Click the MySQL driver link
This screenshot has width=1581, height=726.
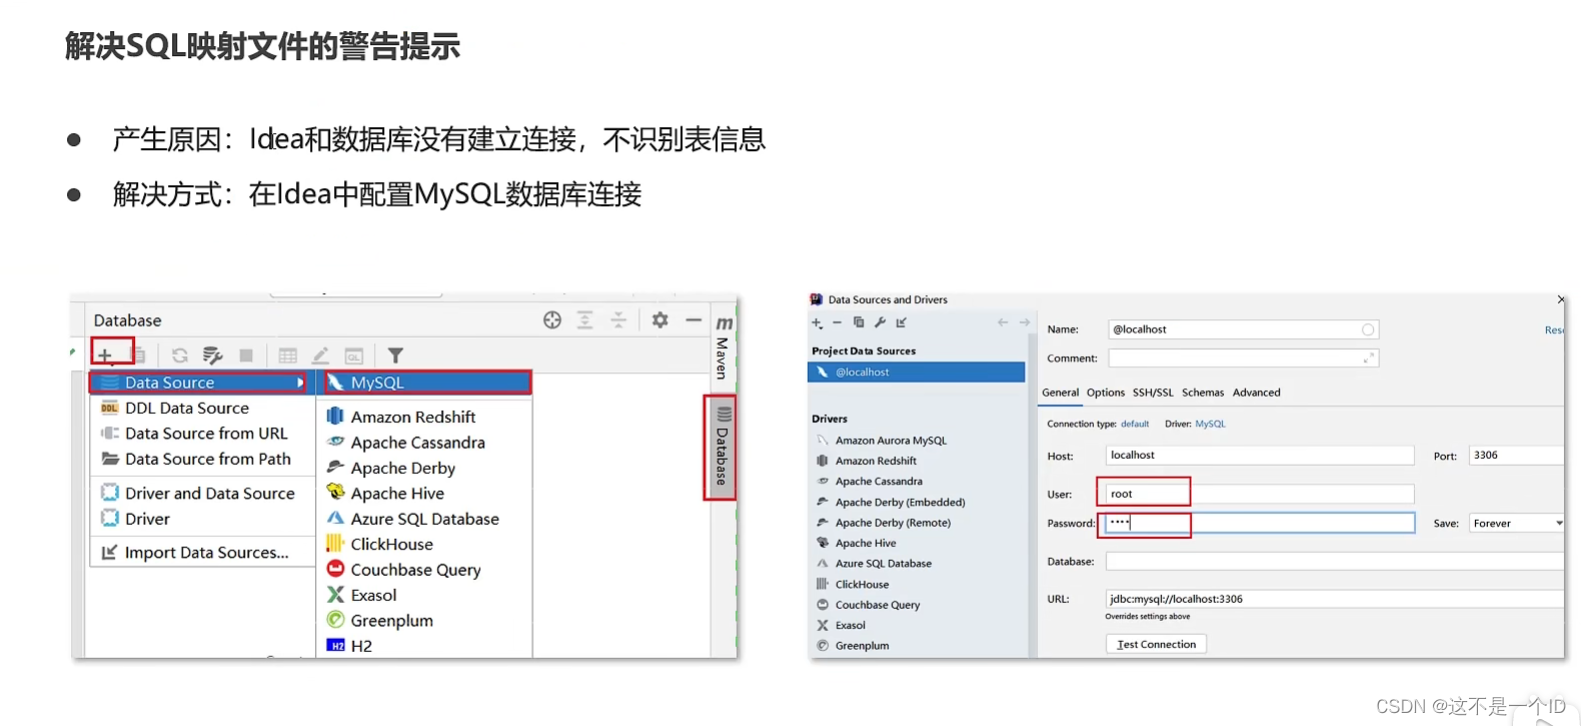coord(1210,424)
